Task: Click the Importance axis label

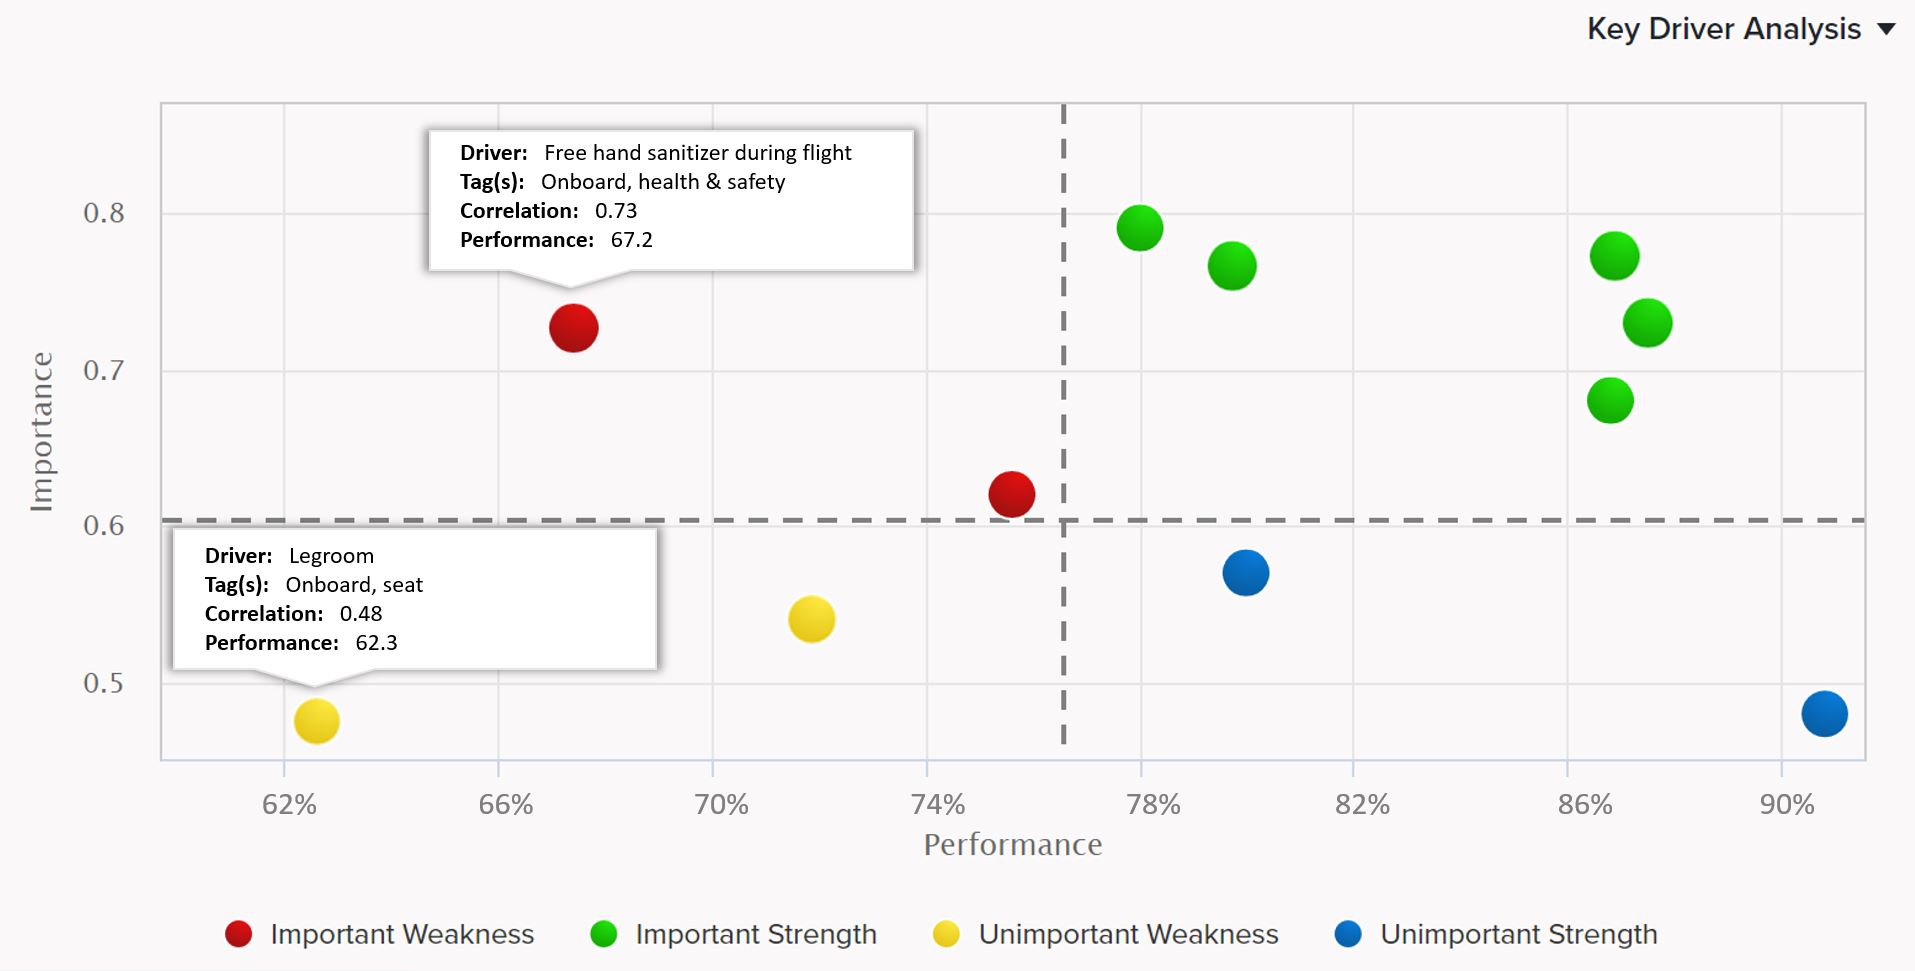Action: (42, 431)
